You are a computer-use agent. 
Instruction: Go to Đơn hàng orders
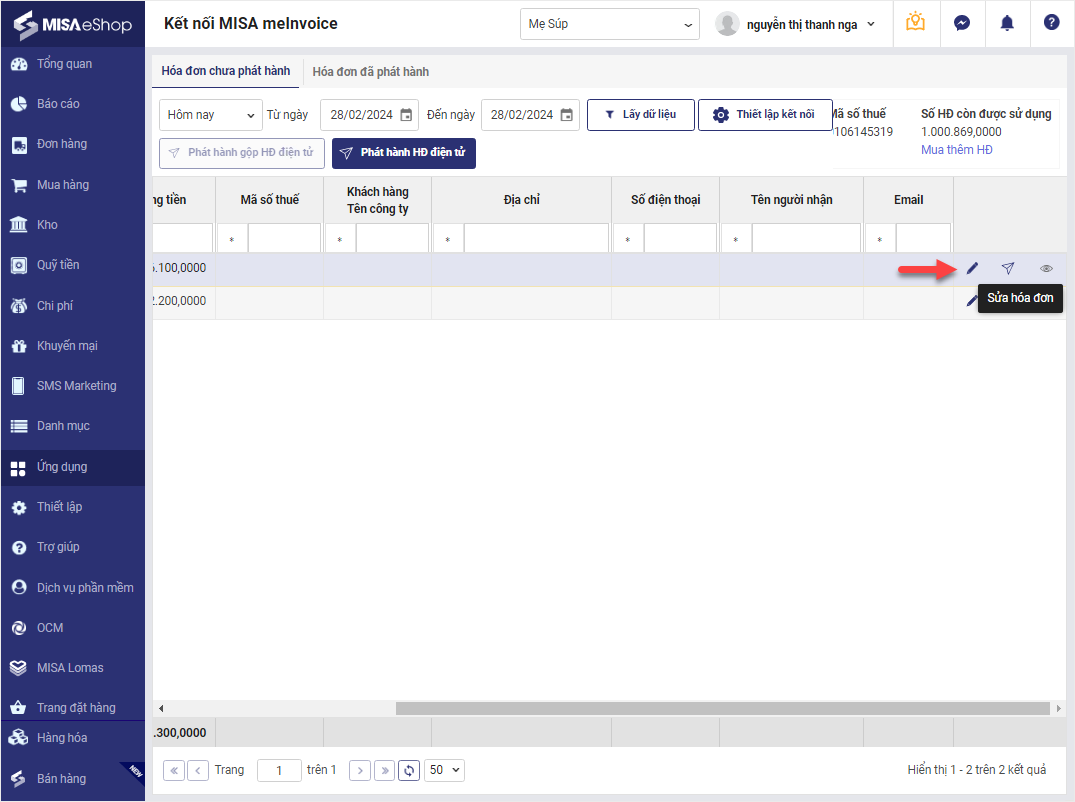[73, 144]
